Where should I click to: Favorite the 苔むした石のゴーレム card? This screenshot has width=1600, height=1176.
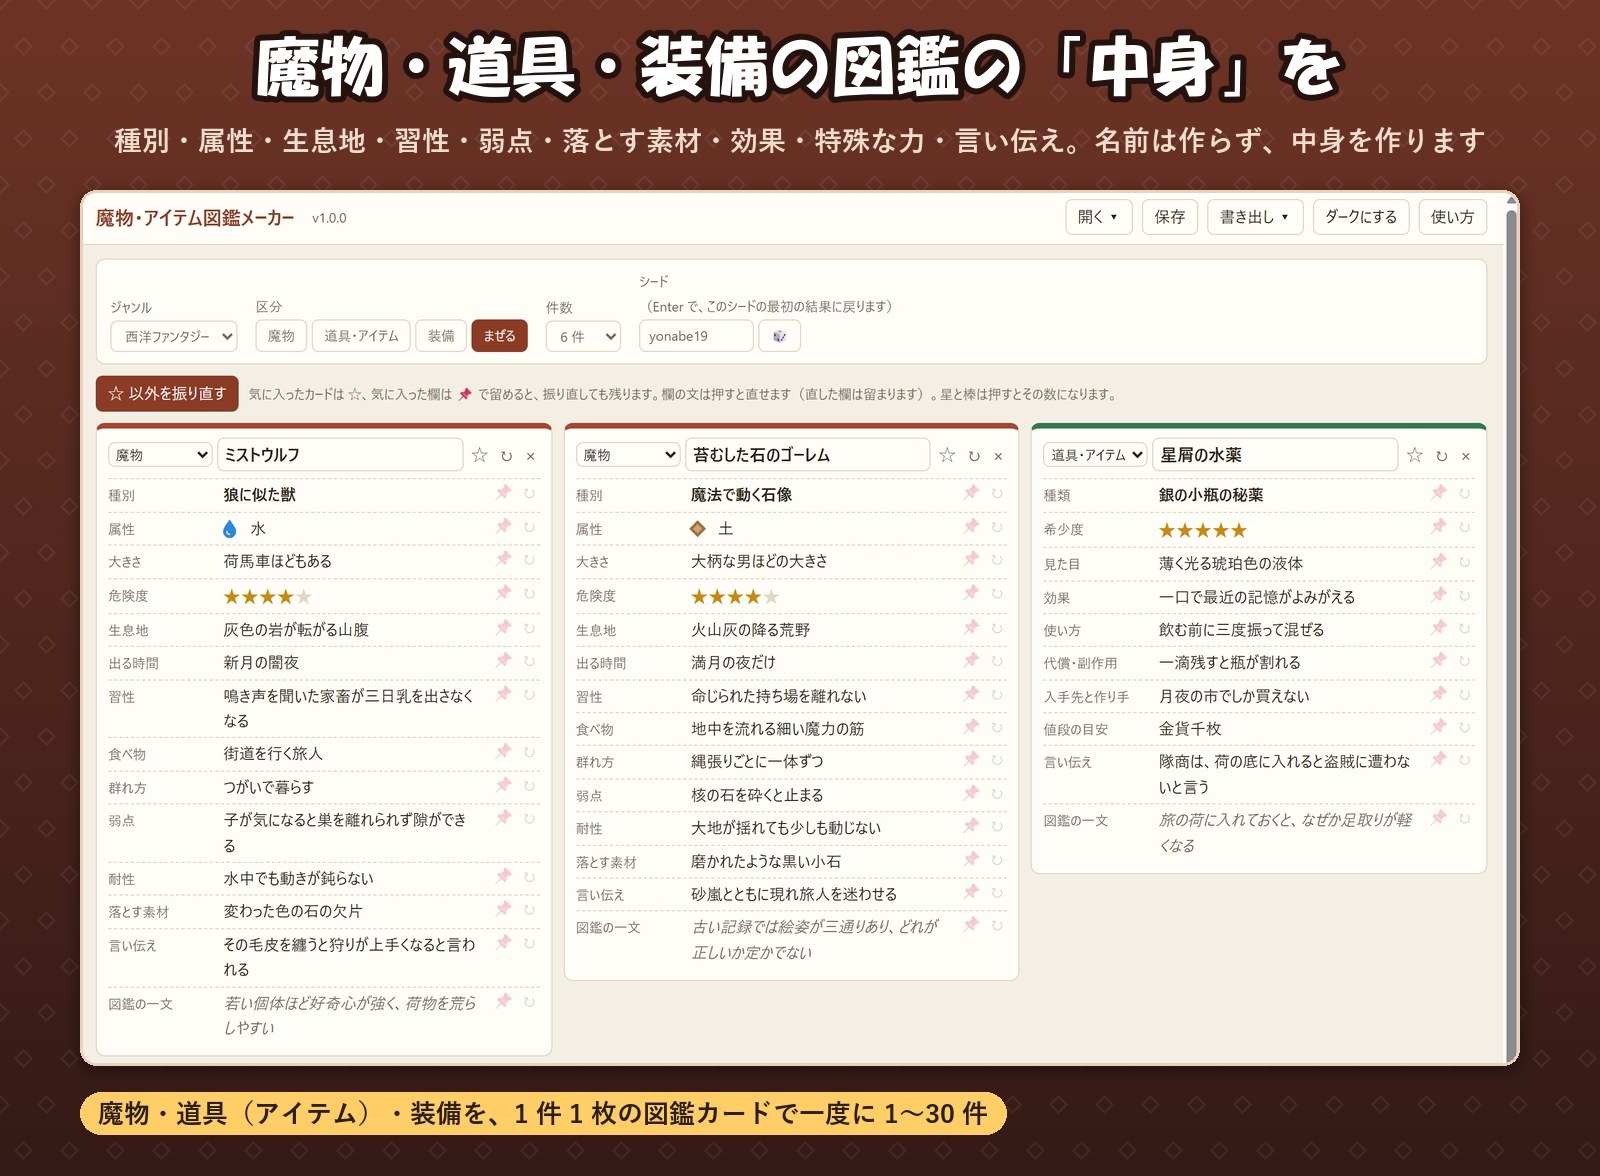pos(947,455)
